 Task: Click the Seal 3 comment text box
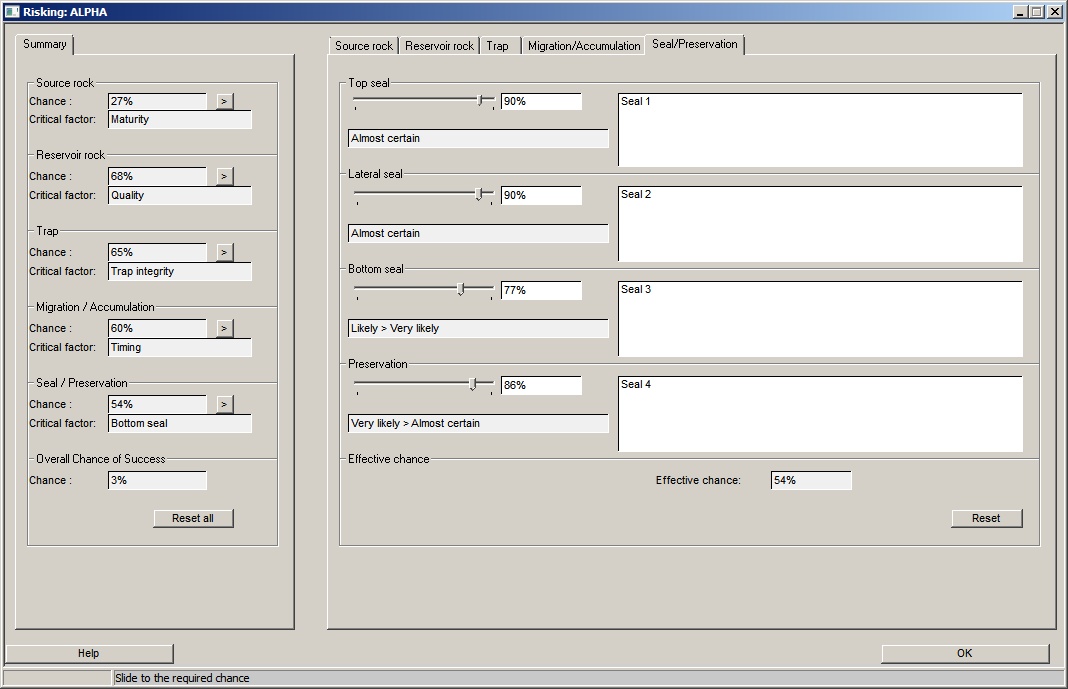click(x=820, y=318)
